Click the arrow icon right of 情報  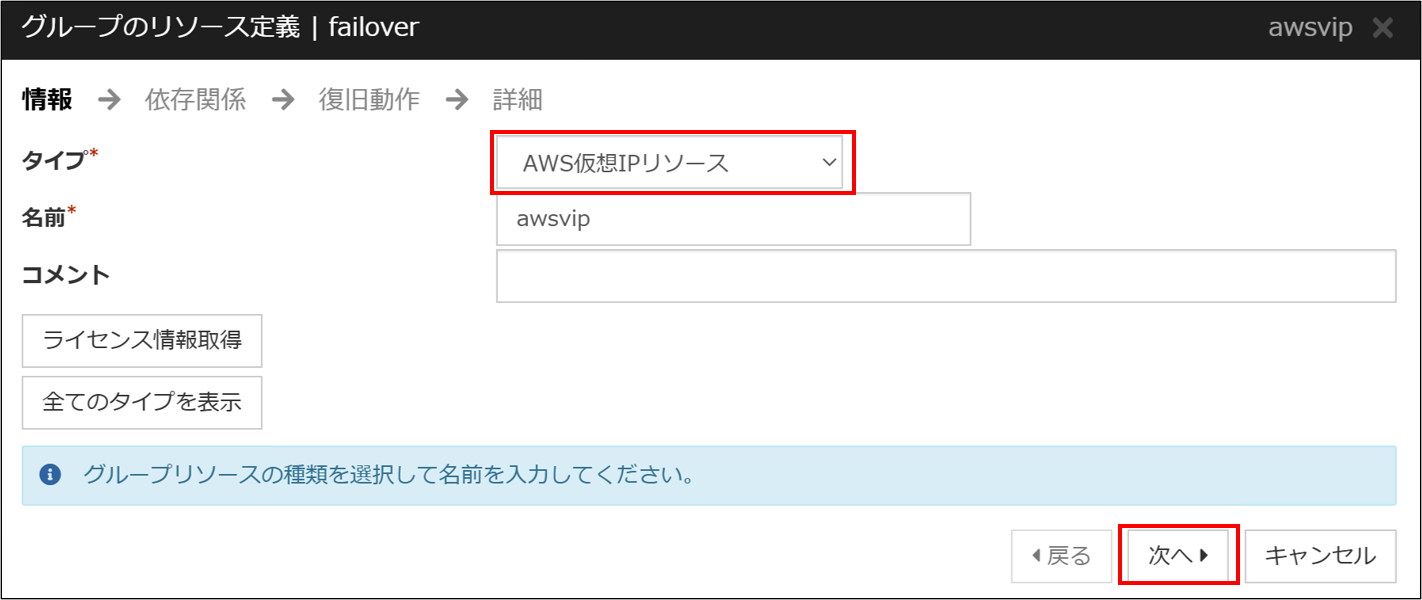pyautogui.click(x=109, y=100)
